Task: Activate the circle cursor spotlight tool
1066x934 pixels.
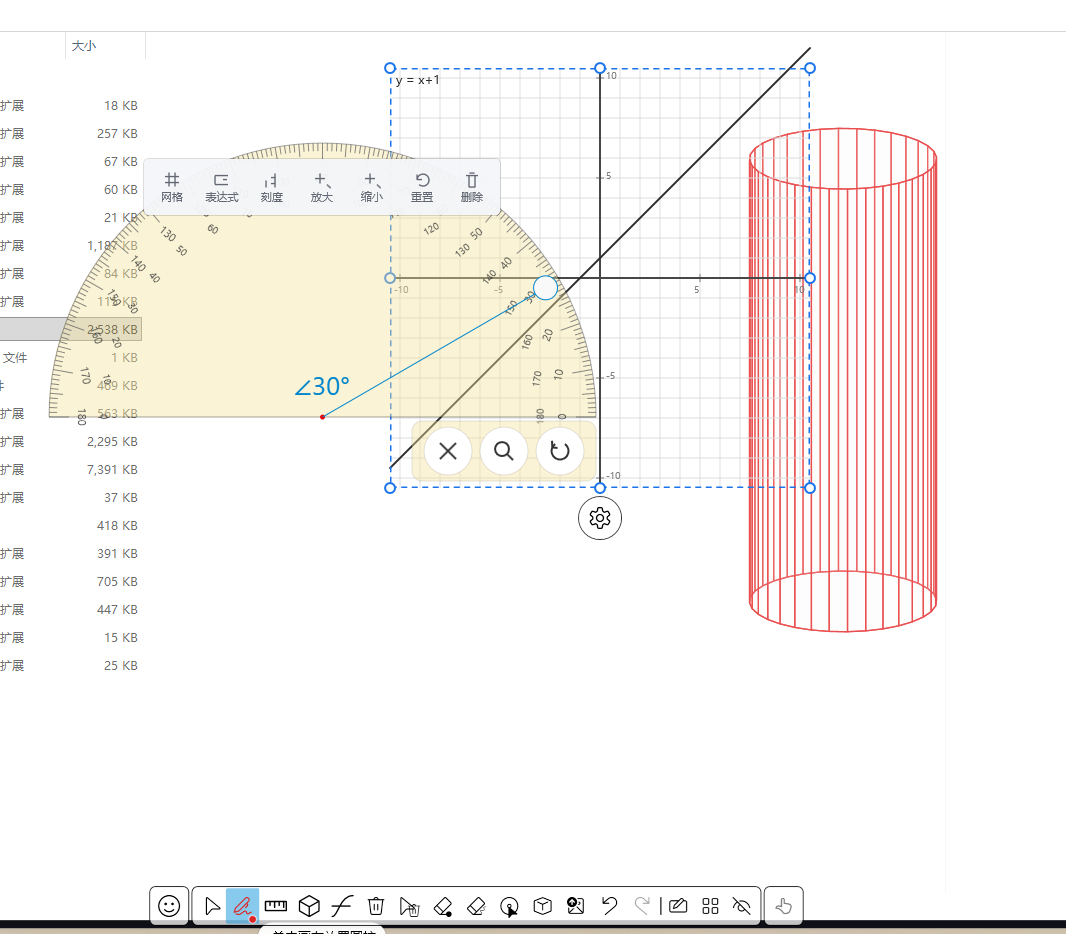Action: (509, 906)
